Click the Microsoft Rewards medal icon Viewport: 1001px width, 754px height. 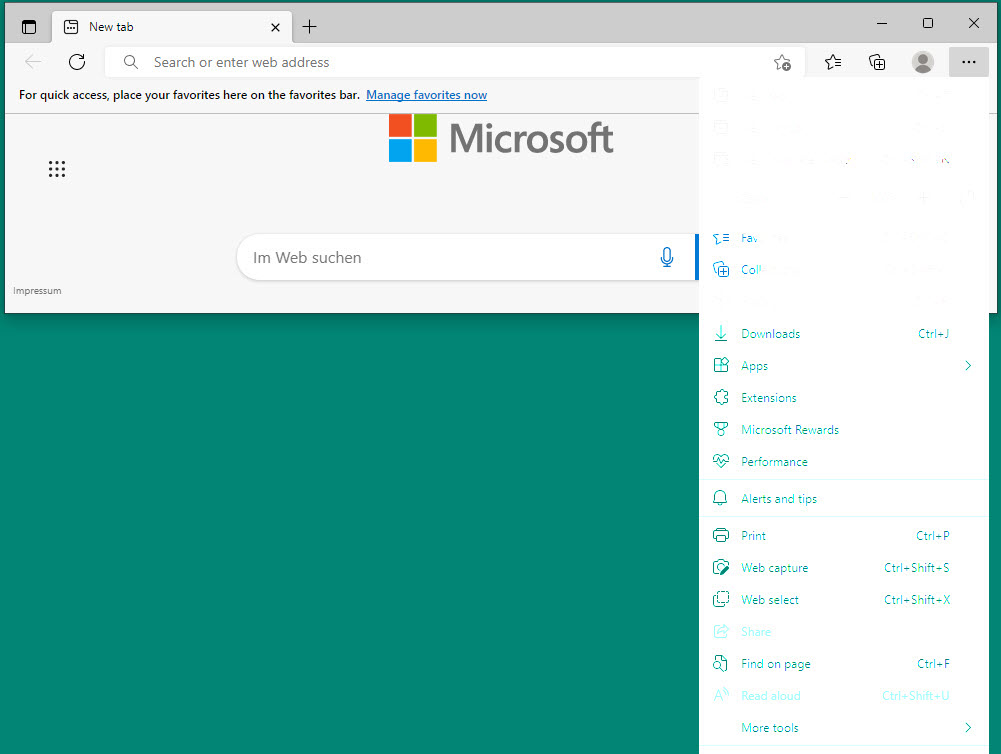[x=721, y=430]
